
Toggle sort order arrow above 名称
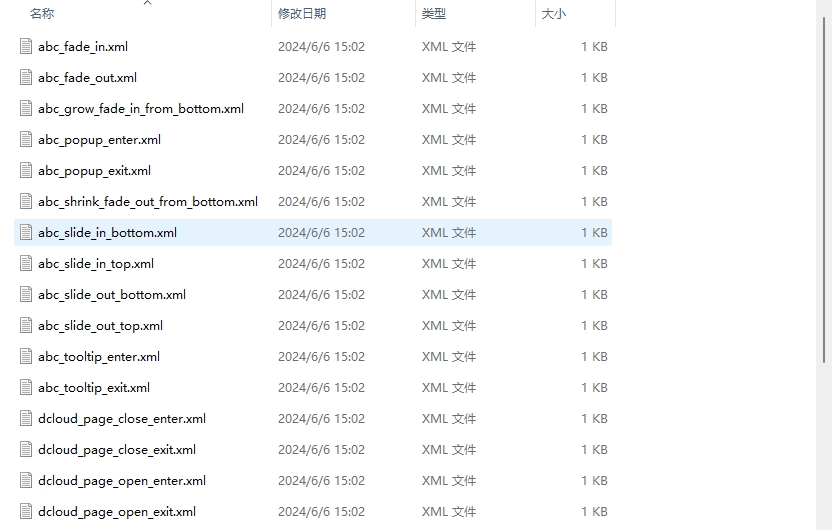click(x=148, y=3)
